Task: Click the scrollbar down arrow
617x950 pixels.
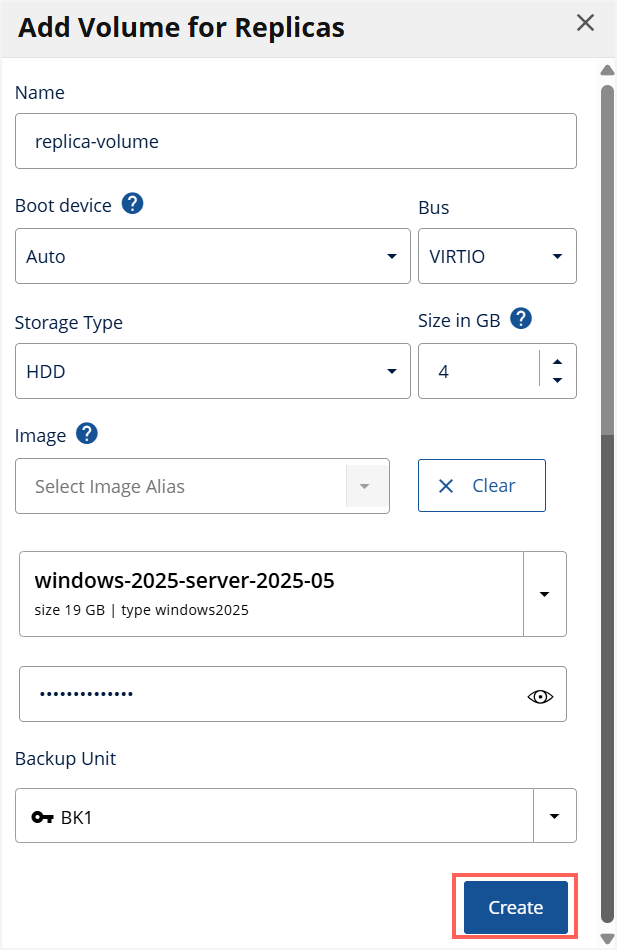Action: (x=606, y=938)
